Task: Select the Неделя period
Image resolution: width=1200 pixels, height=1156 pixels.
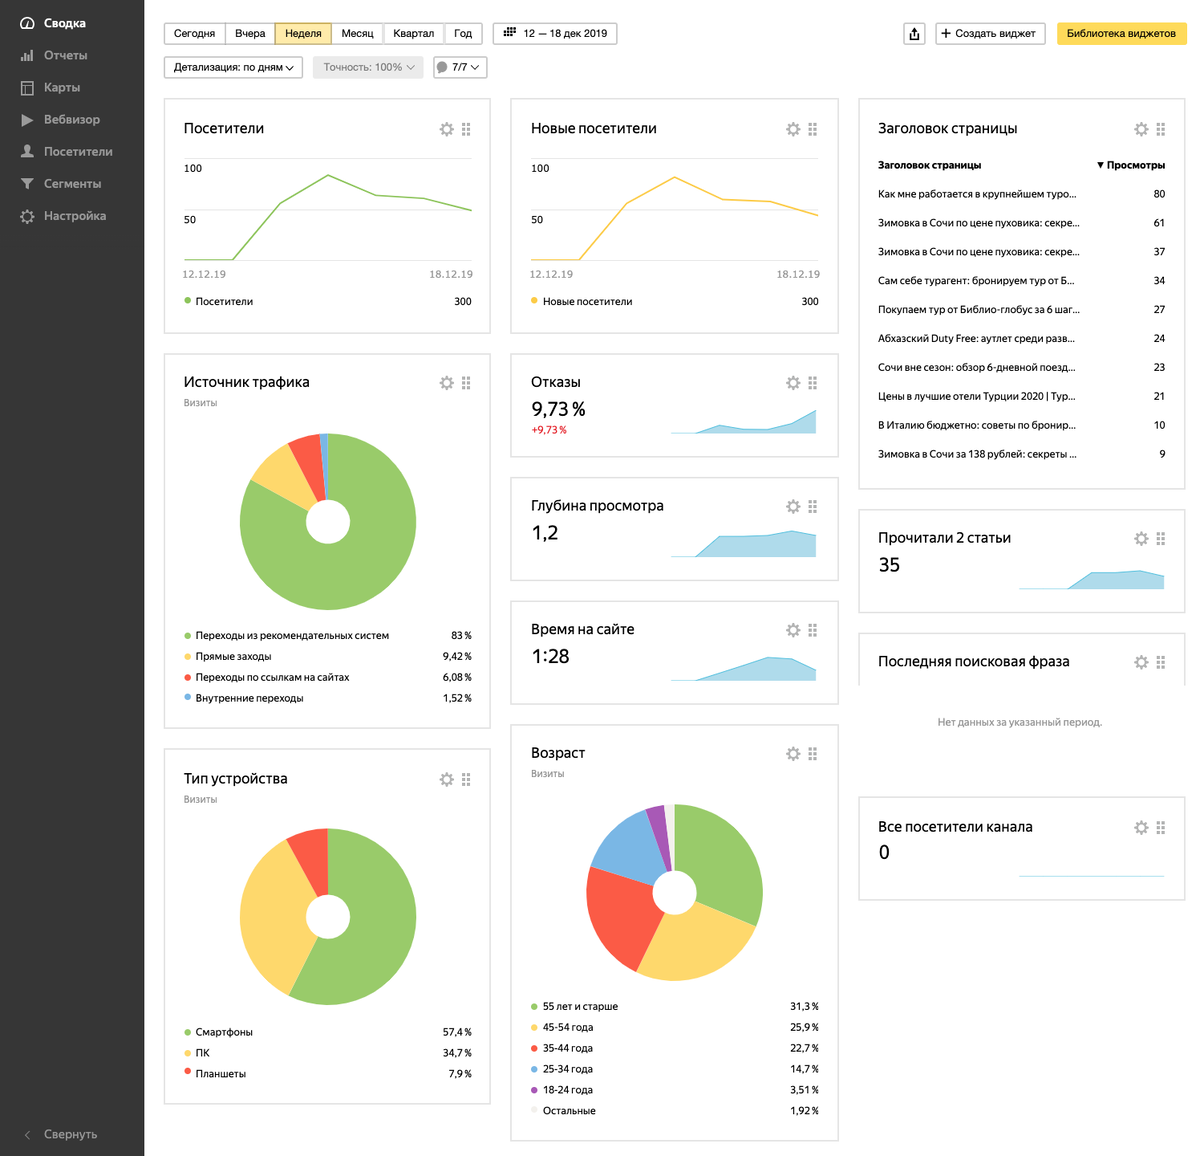Action: point(303,34)
